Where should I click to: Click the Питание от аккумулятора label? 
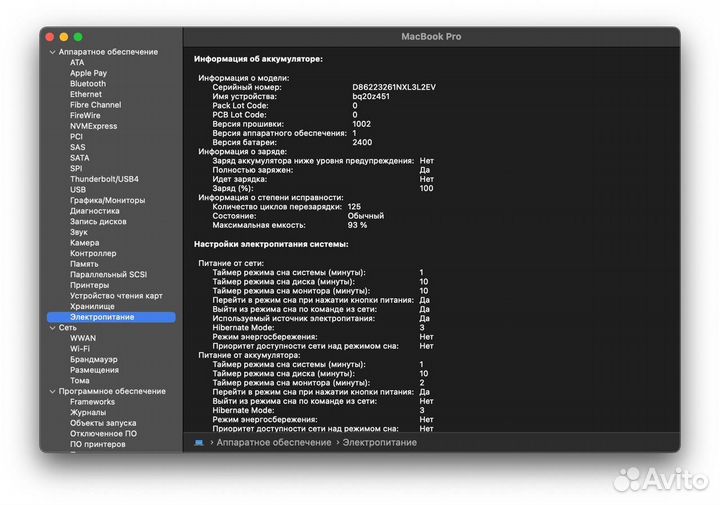249,355
